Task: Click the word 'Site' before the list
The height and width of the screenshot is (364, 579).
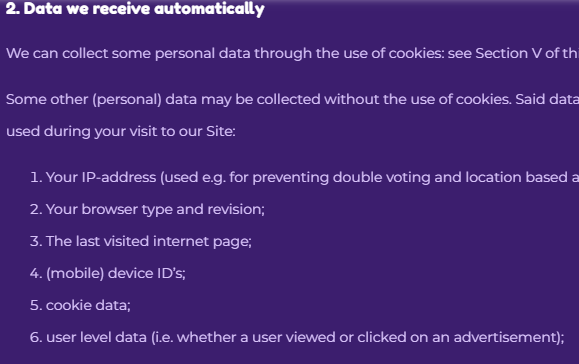Action: pos(219,131)
